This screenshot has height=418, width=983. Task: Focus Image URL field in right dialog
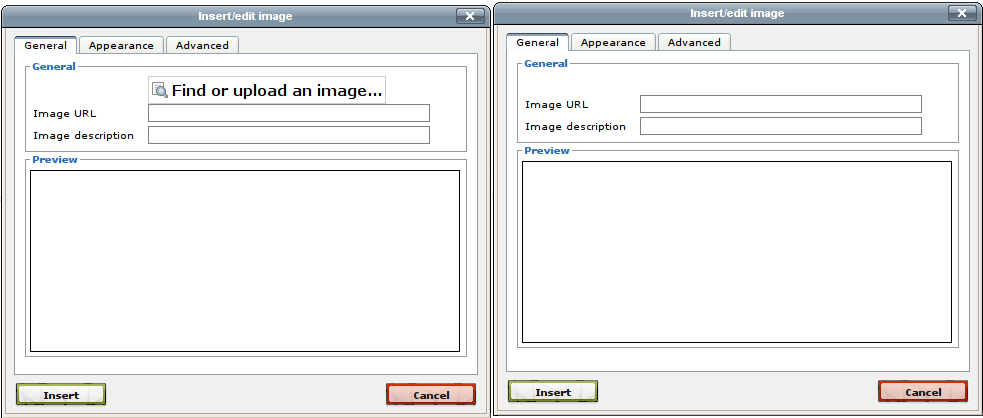coord(781,104)
